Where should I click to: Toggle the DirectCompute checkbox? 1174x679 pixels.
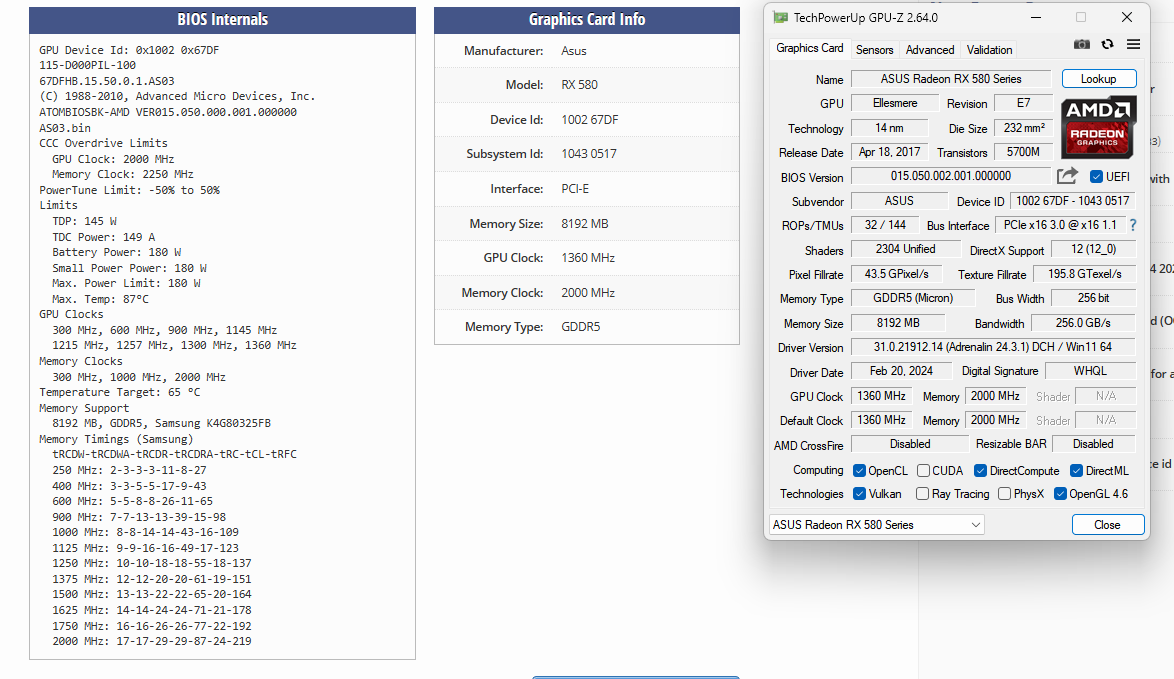click(980, 471)
